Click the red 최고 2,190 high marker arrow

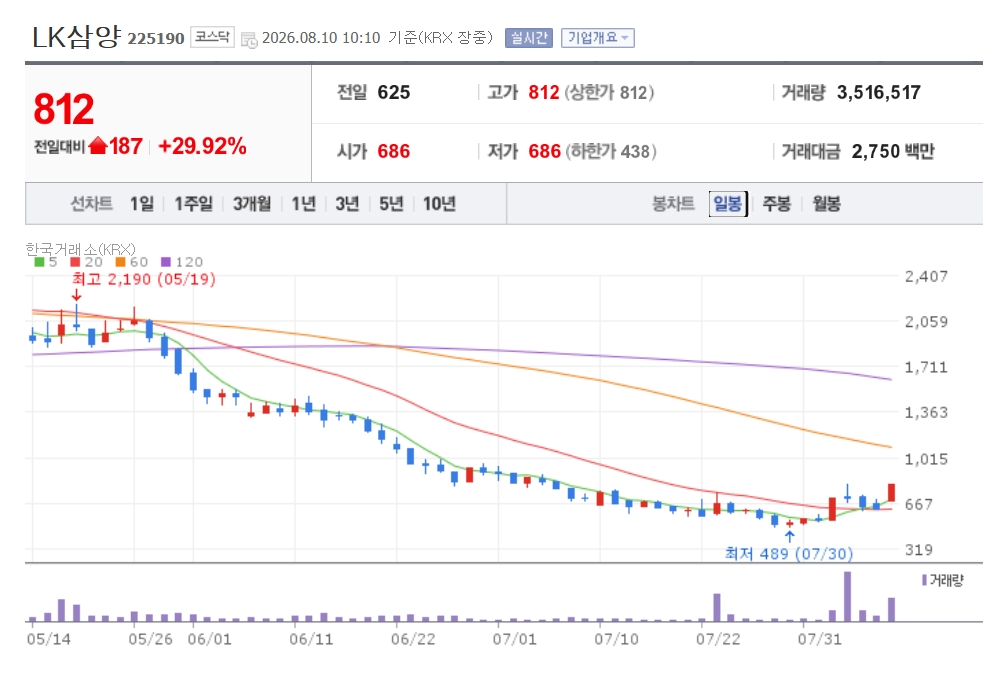[x=76, y=295]
